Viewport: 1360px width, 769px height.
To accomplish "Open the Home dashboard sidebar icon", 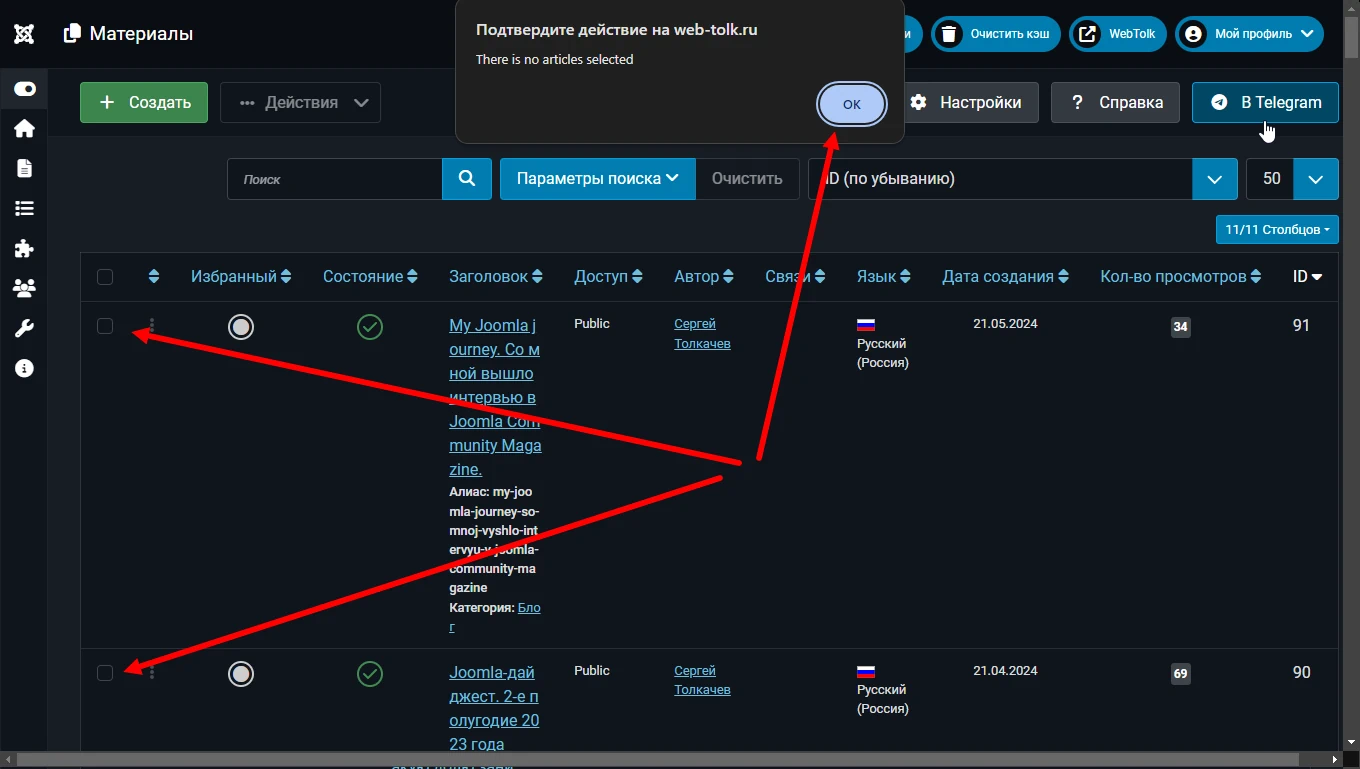I will 25,128.
